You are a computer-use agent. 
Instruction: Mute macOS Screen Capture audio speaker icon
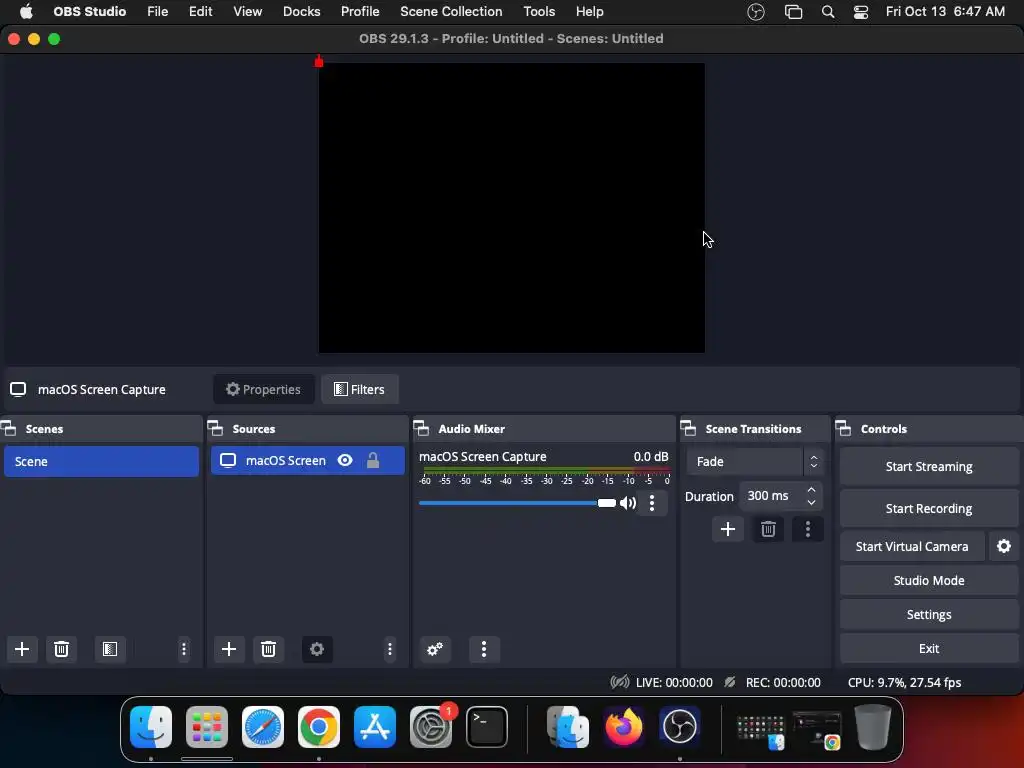pyautogui.click(x=628, y=503)
